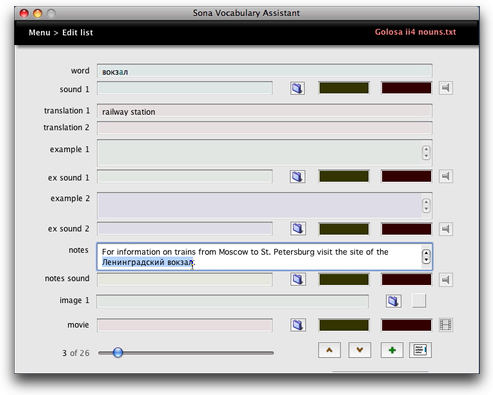This screenshot has height=395, width=493.
Task: Play the sound 1 speaker icon
Action: pos(446,88)
